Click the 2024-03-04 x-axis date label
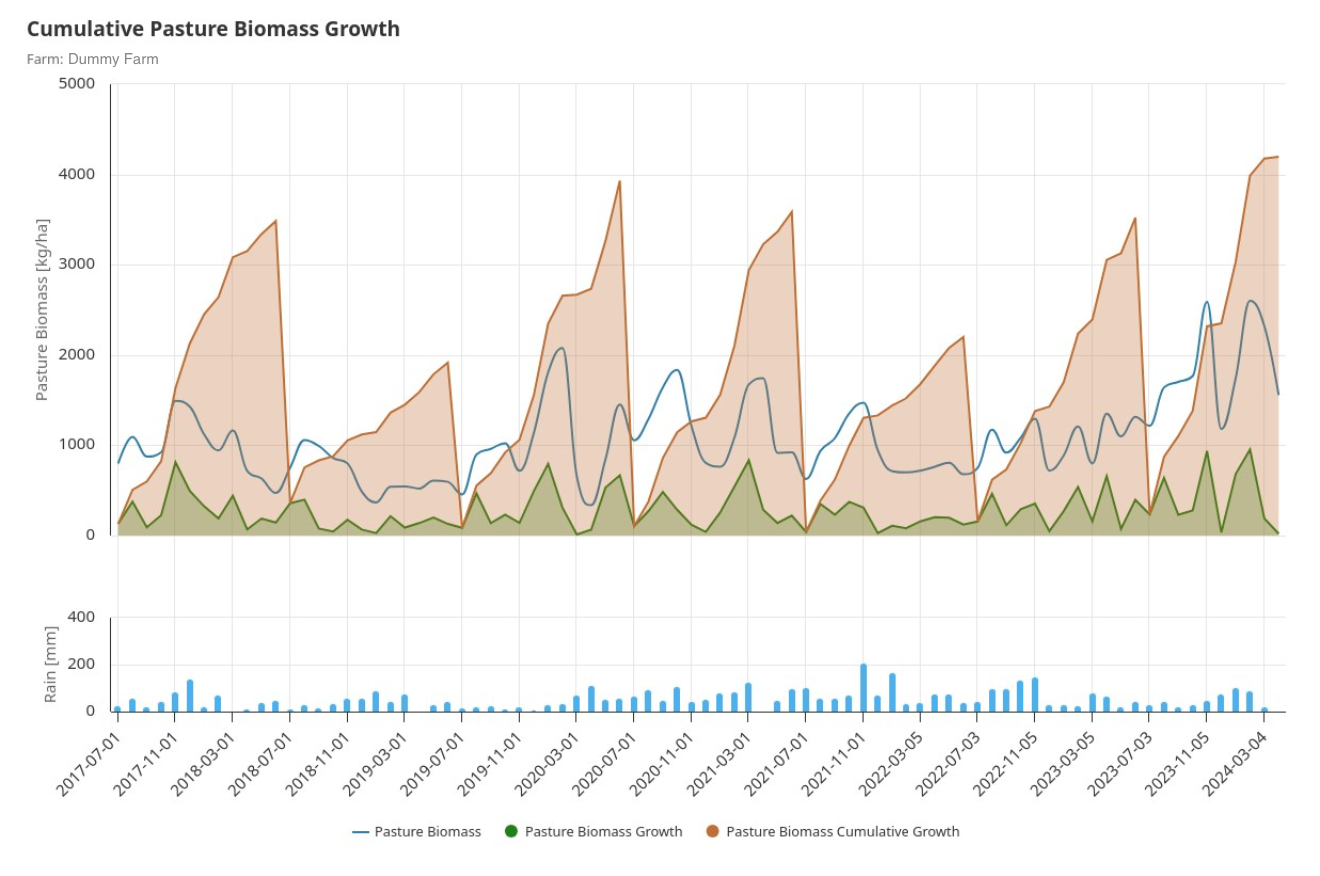Image resolution: width=1320 pixels, height=876 pixels. 1236,759
